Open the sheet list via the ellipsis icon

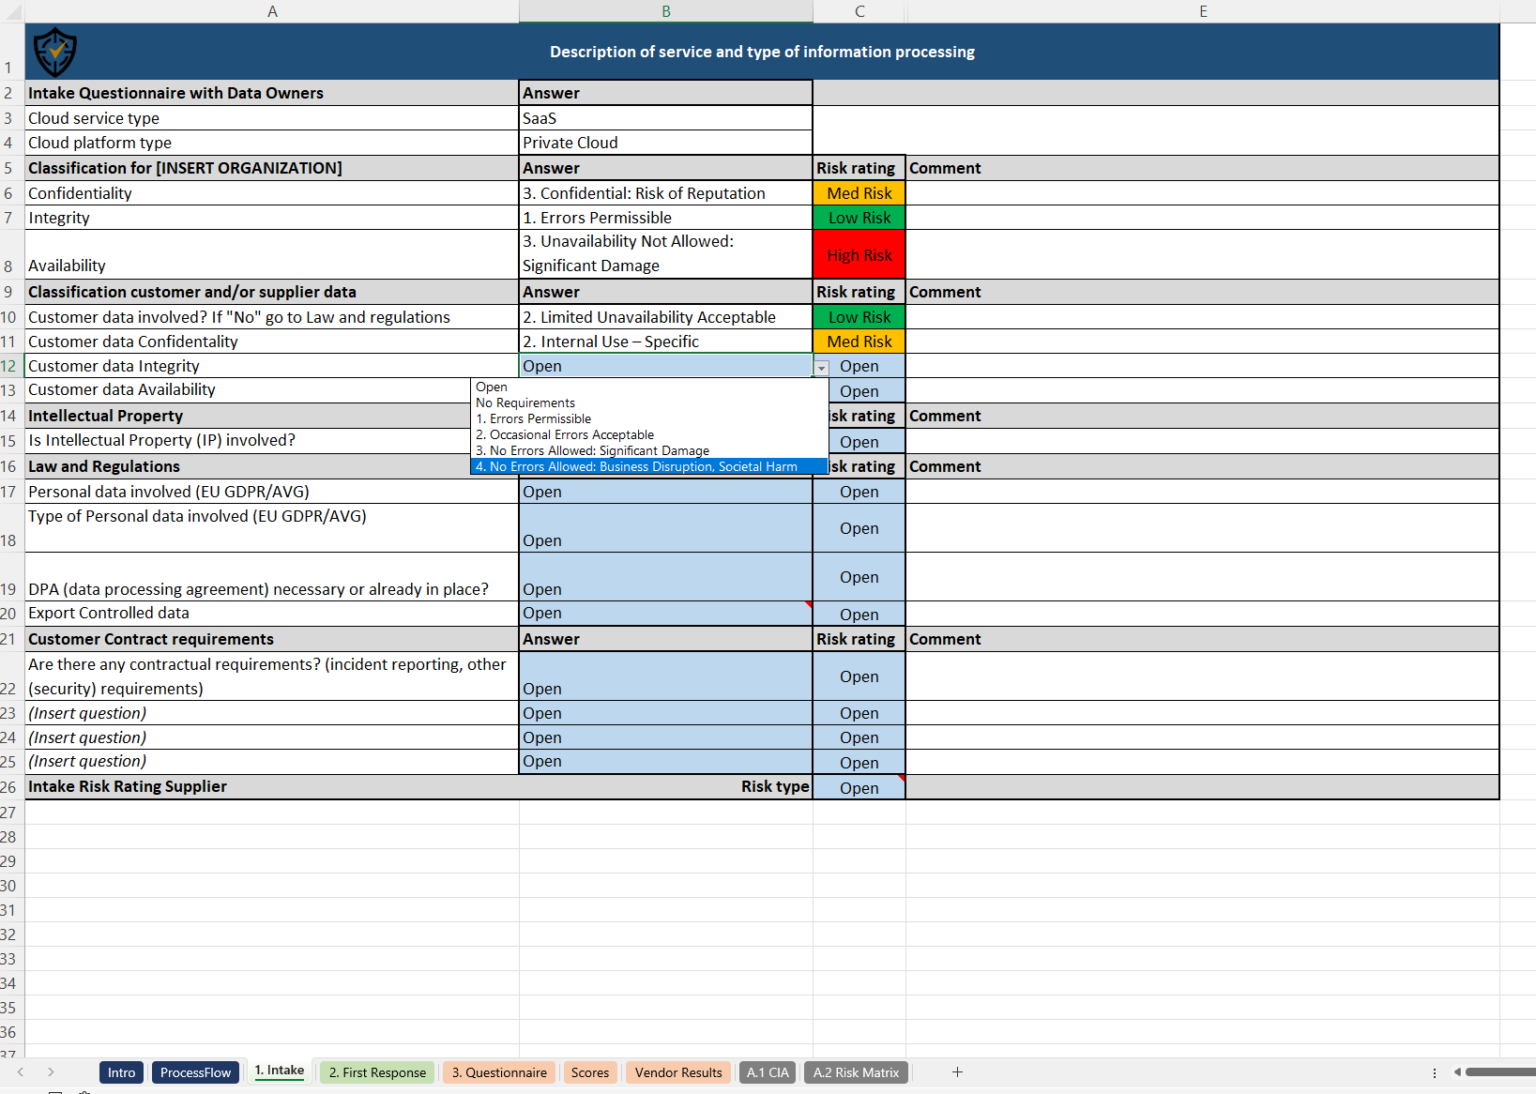click(x=1434, y=1071)
